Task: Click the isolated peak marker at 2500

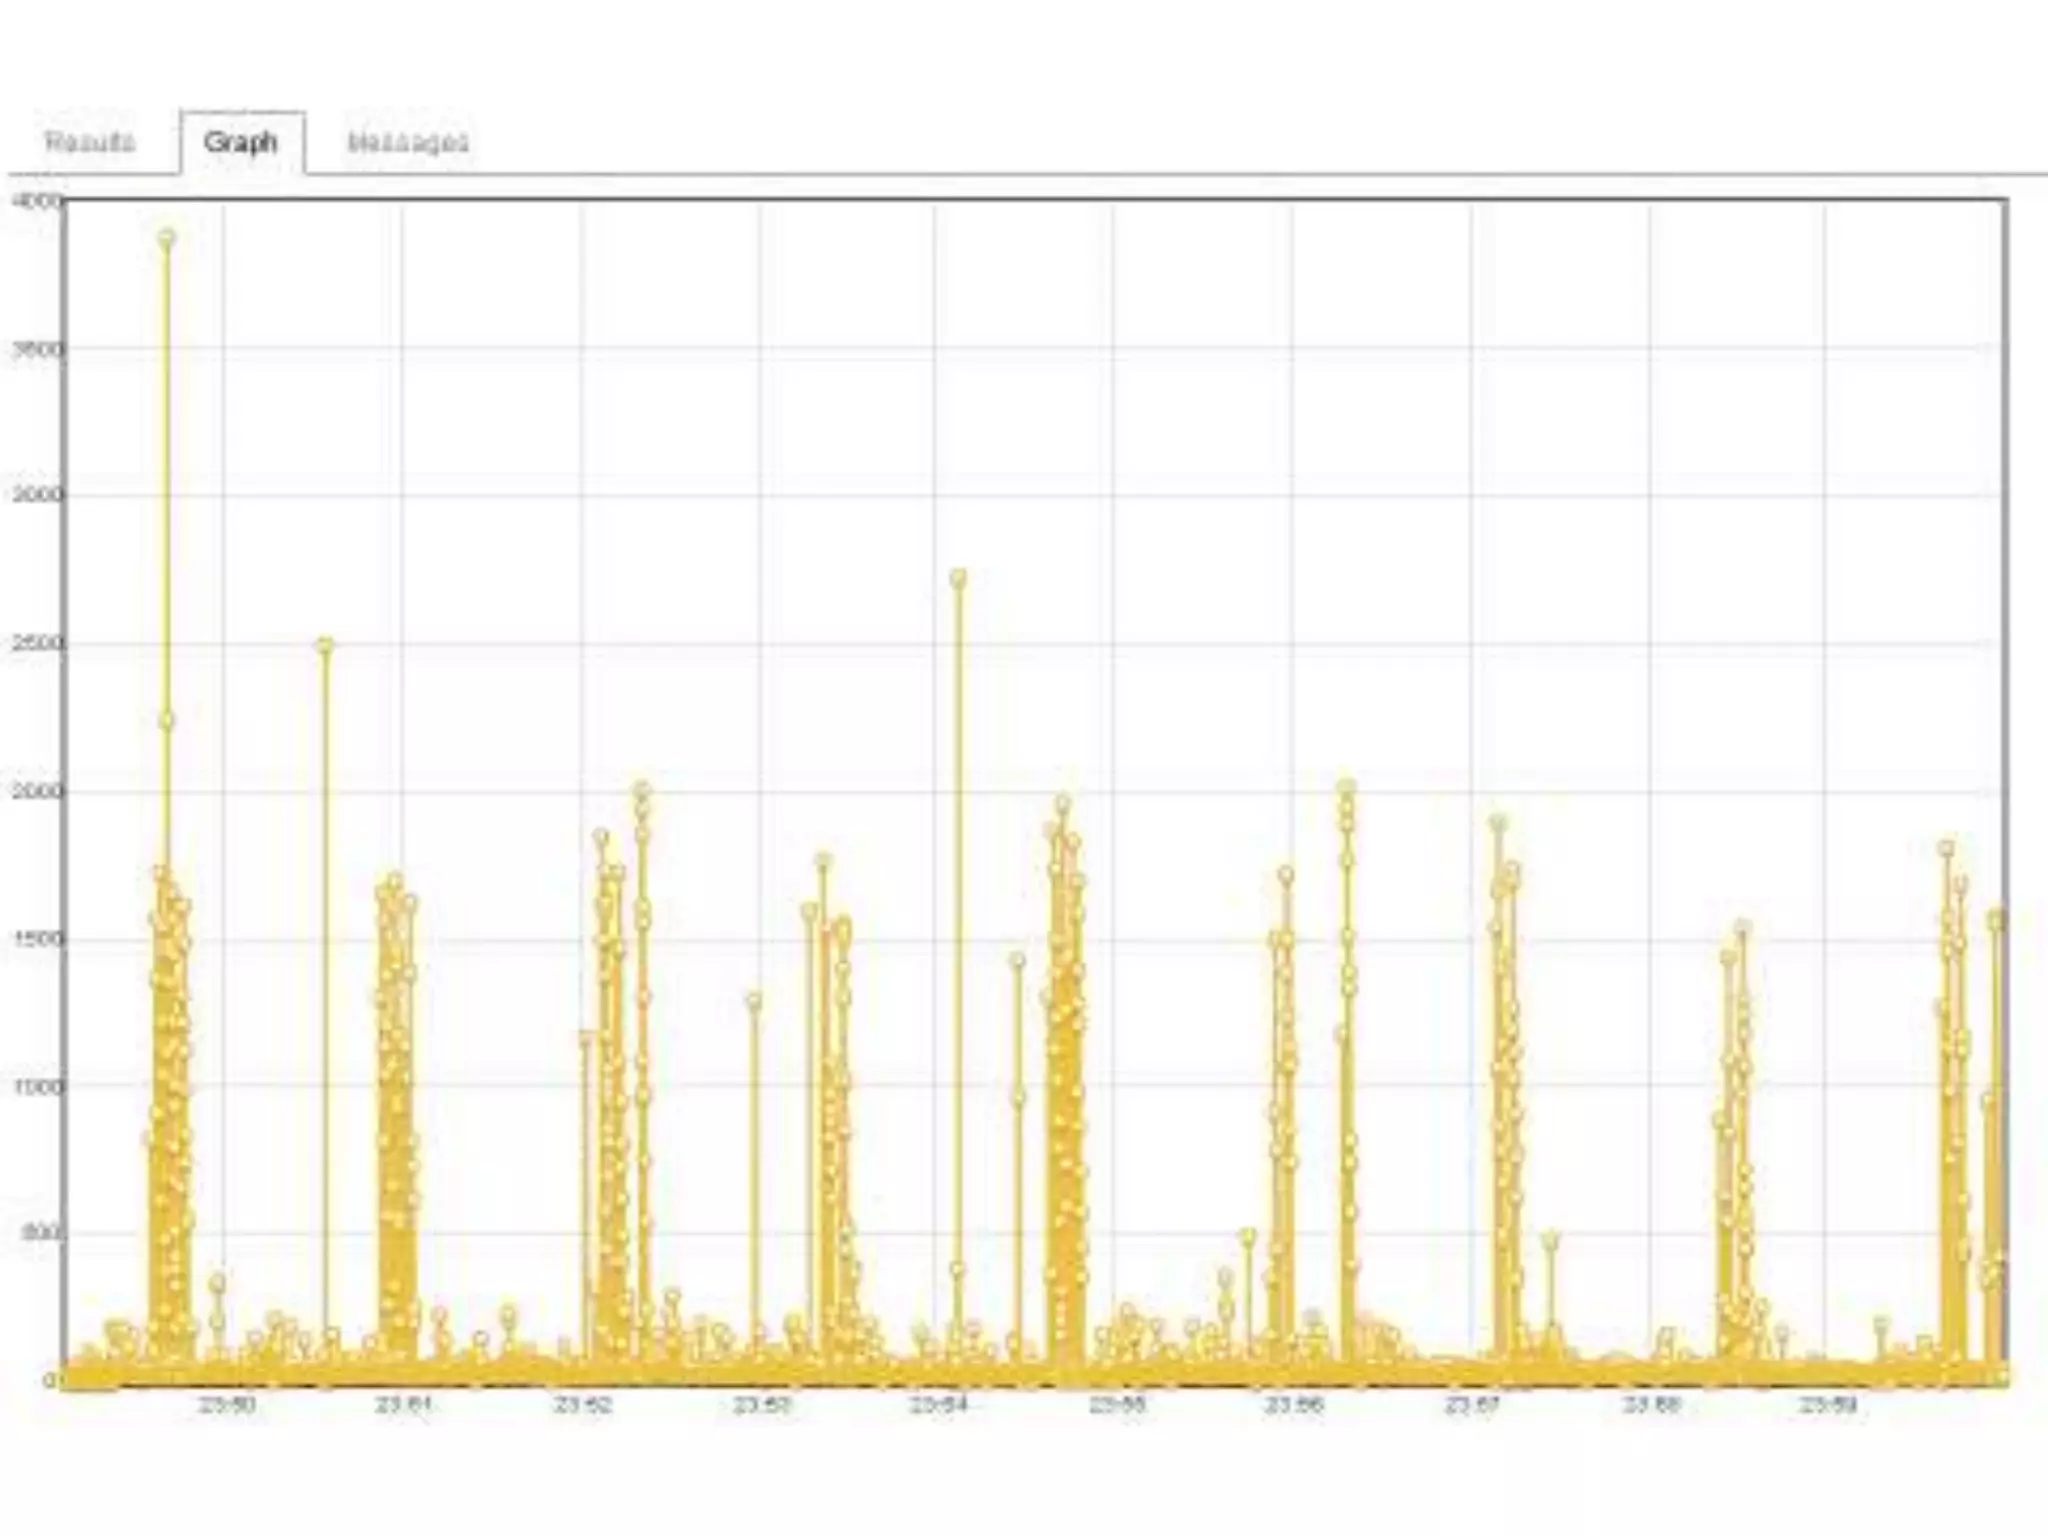Action: tap(324, 645)
